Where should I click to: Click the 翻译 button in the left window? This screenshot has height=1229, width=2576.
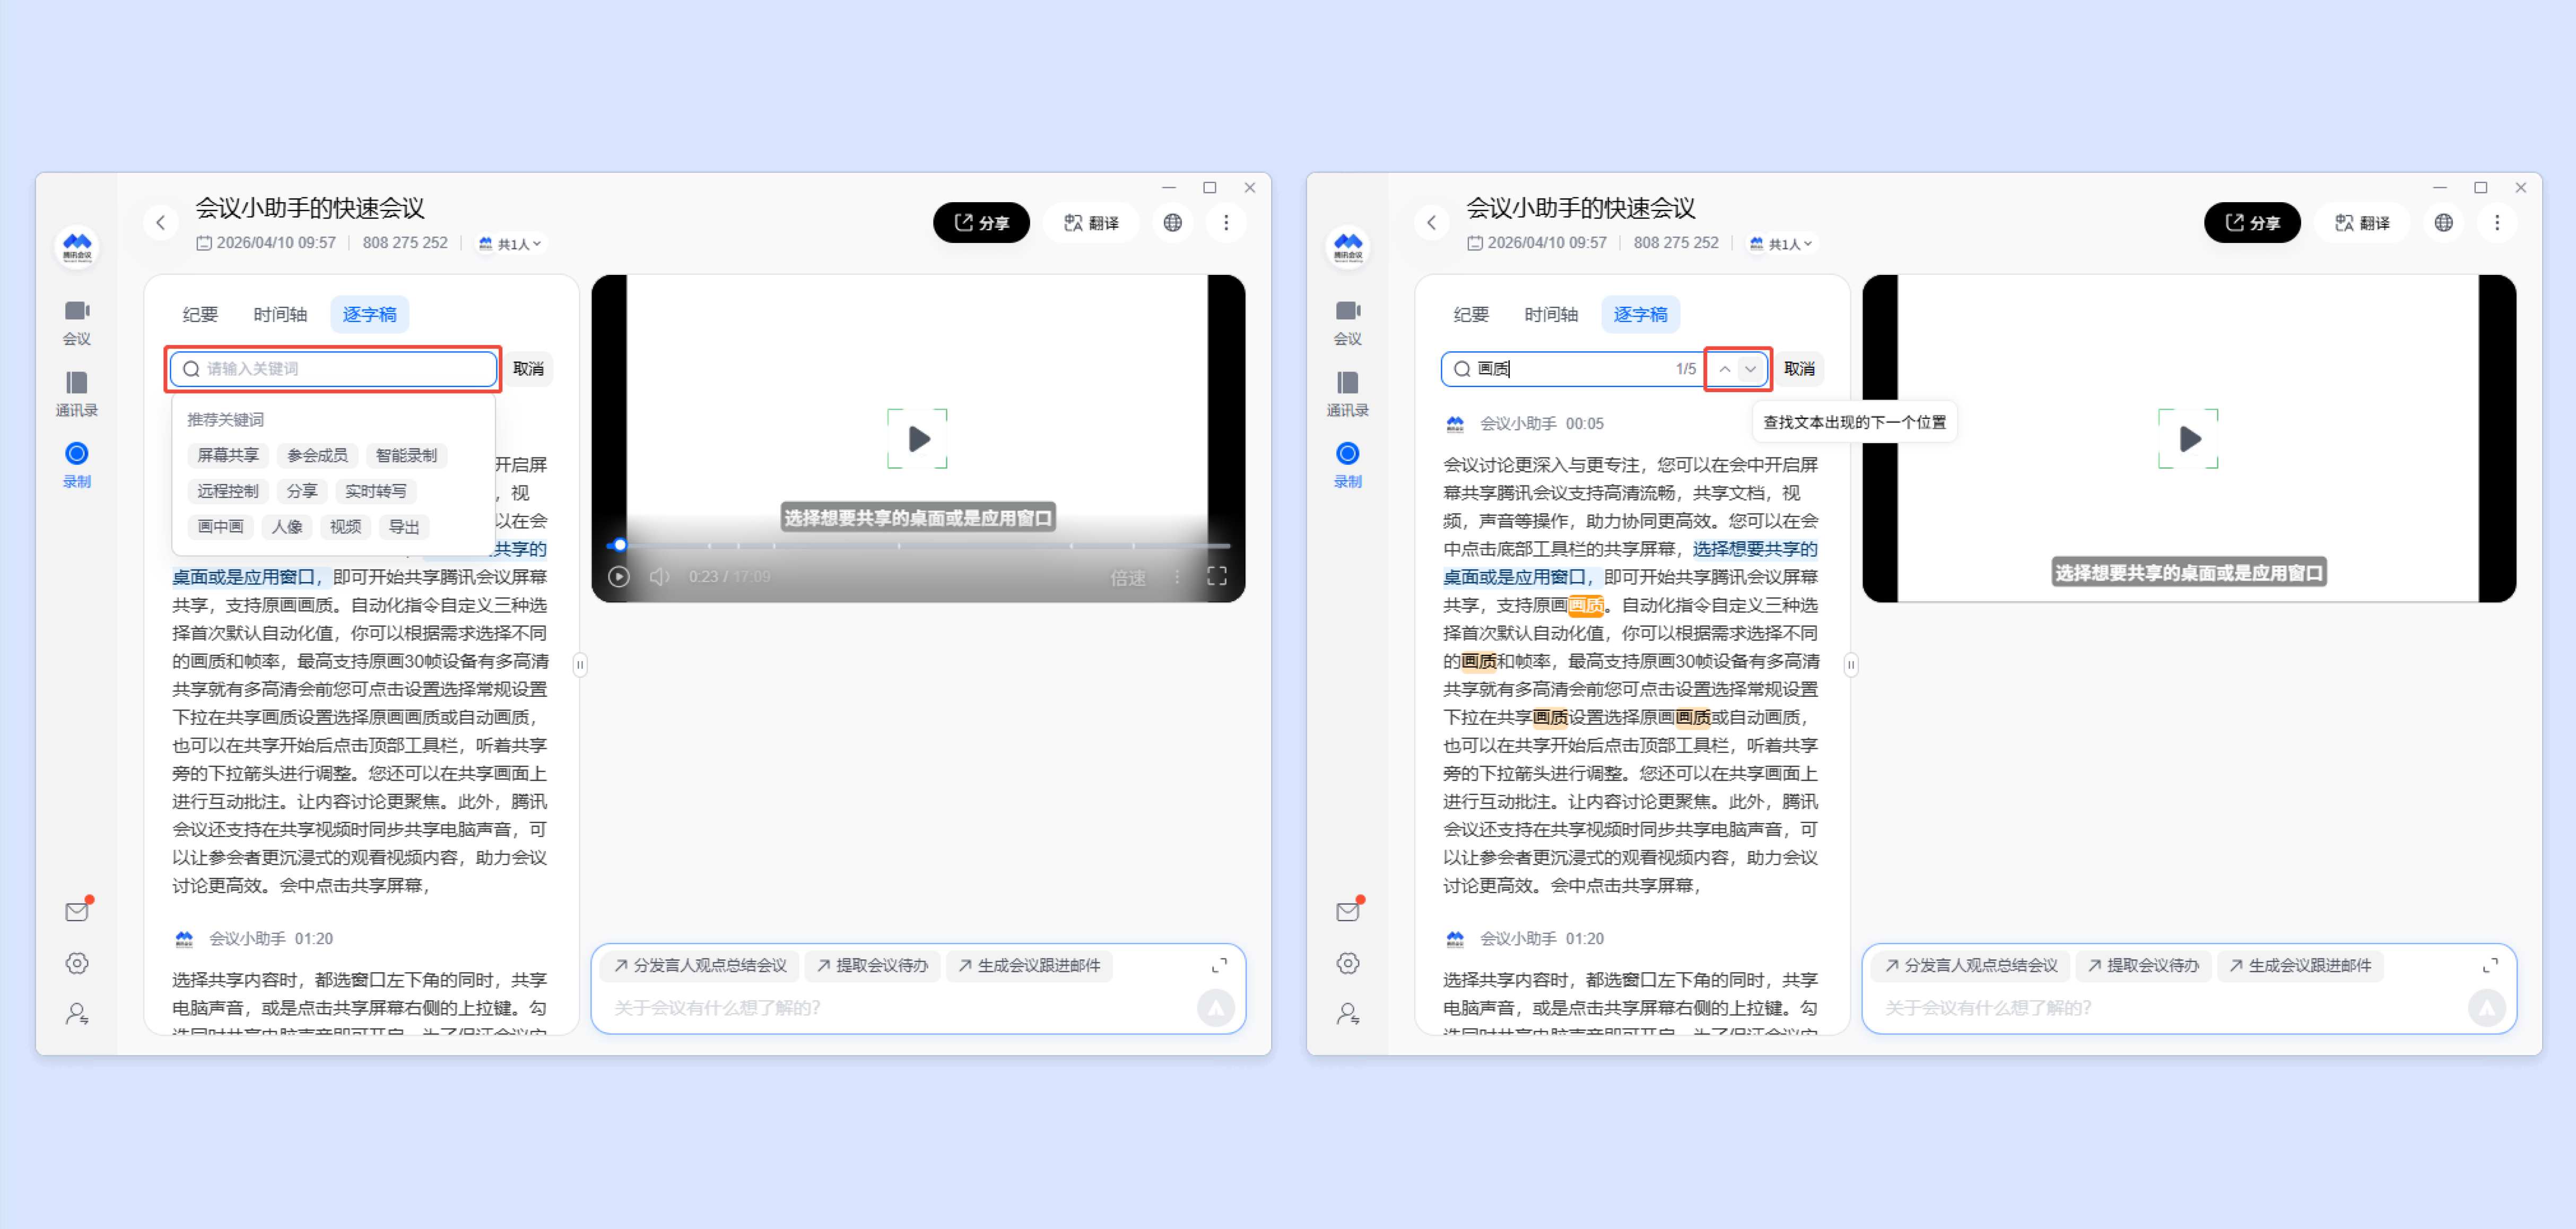click(1092, 223)
